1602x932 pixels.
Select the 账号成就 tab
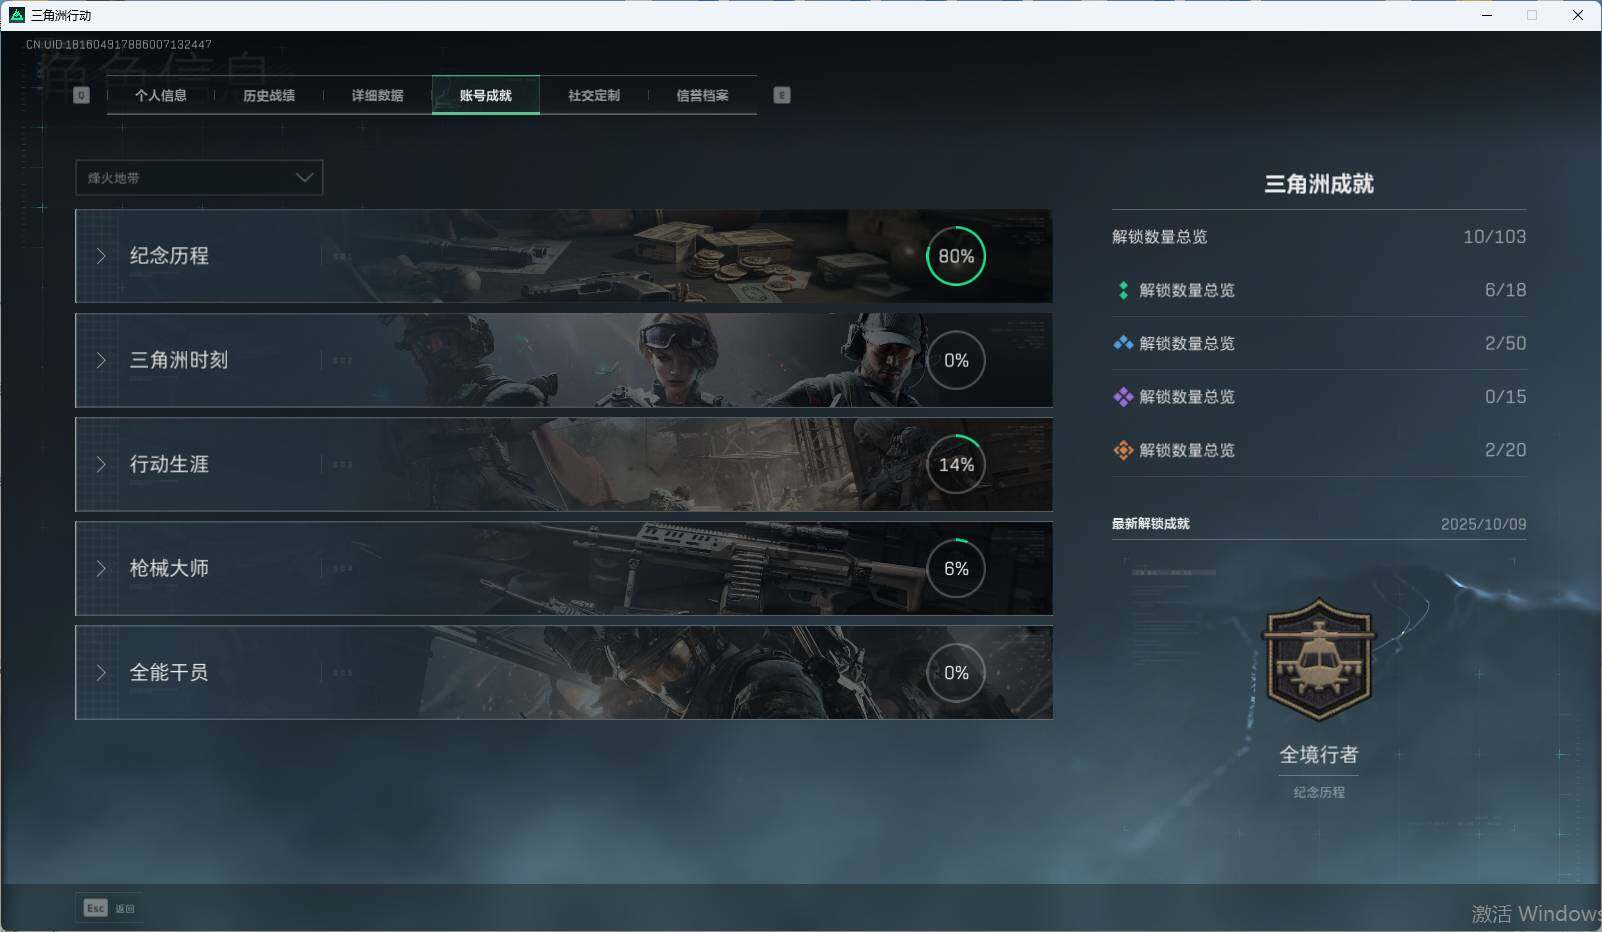[486, 95]
